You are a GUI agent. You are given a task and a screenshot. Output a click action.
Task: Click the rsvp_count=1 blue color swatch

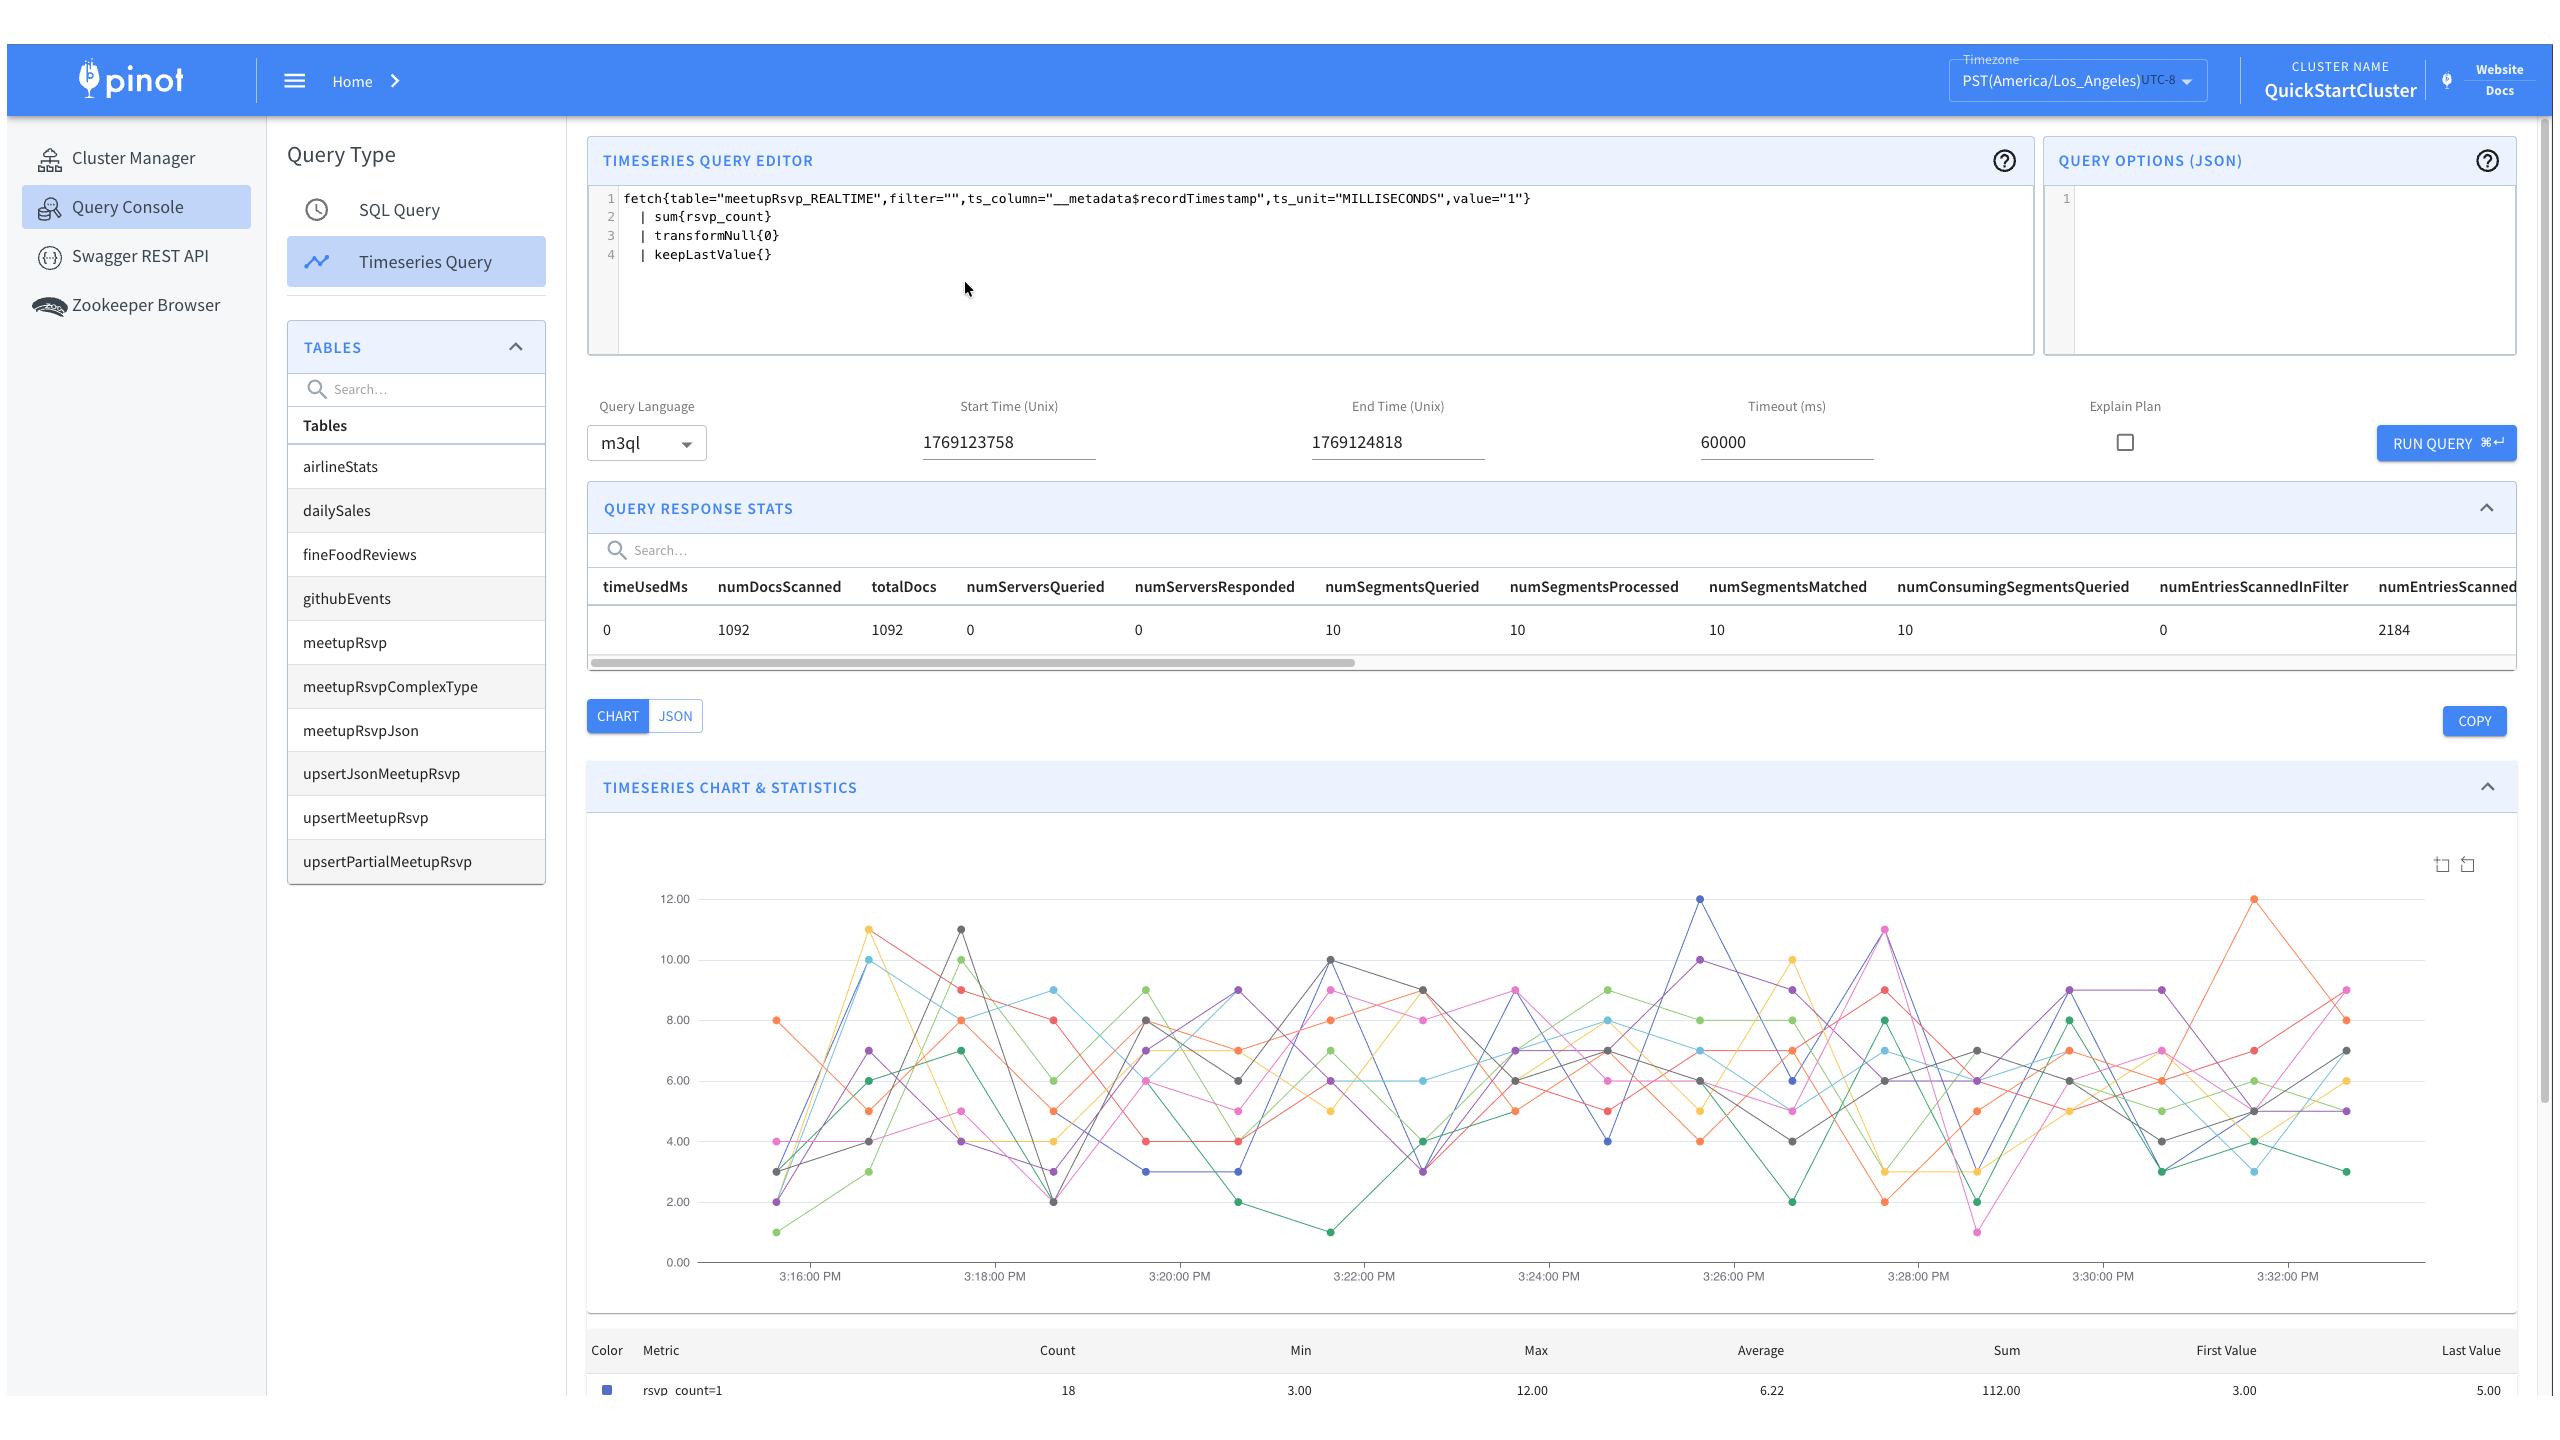607,1389
